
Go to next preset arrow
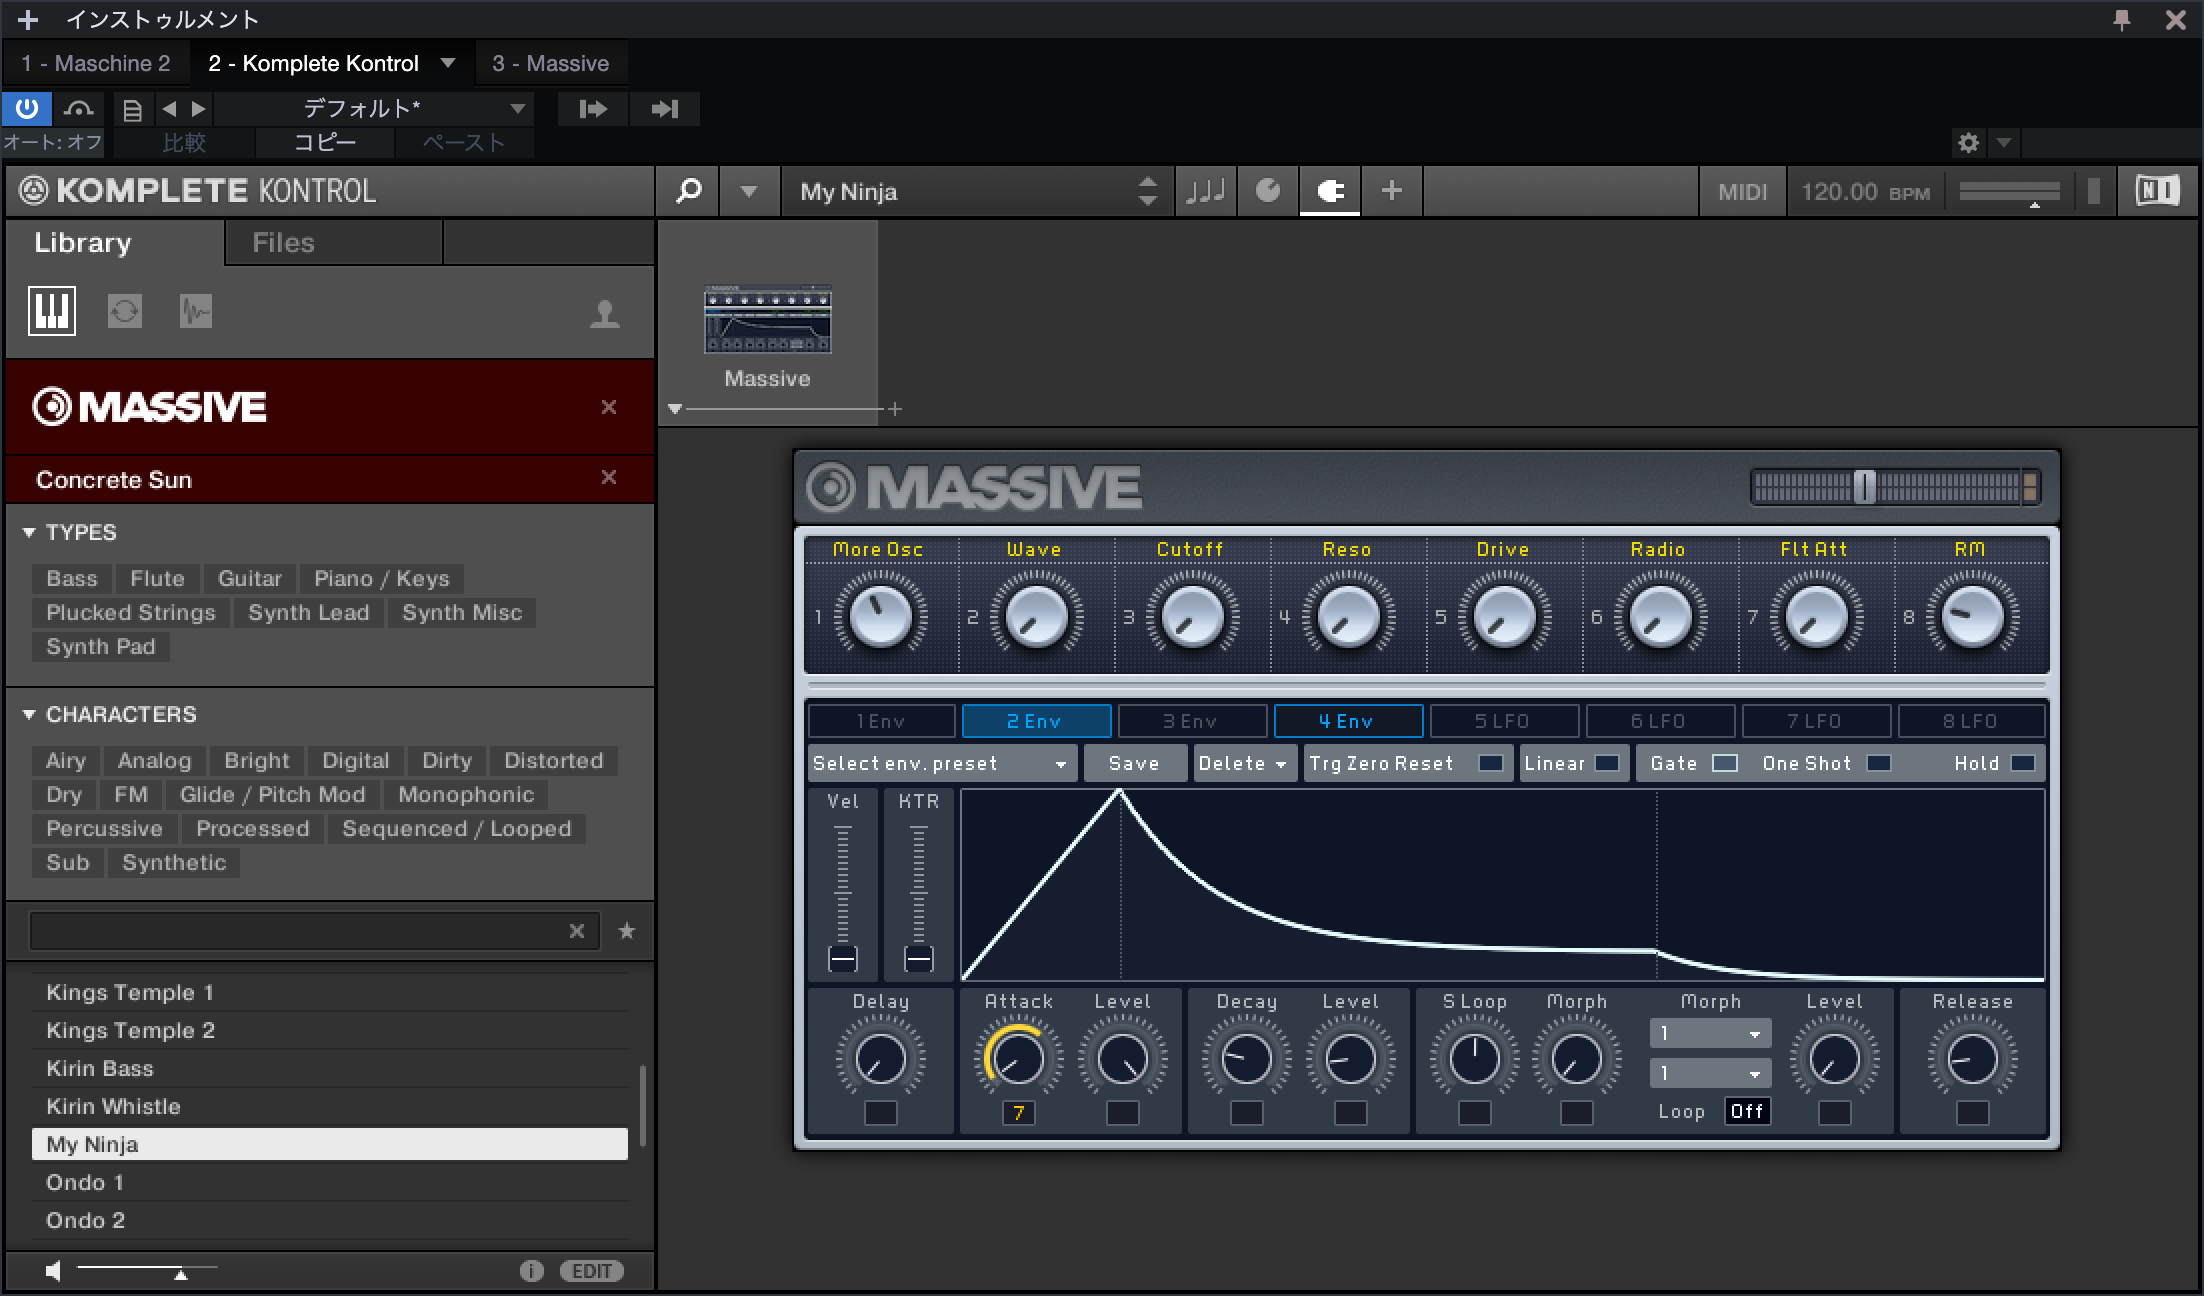pyautogui.click(x=198, y=108)
